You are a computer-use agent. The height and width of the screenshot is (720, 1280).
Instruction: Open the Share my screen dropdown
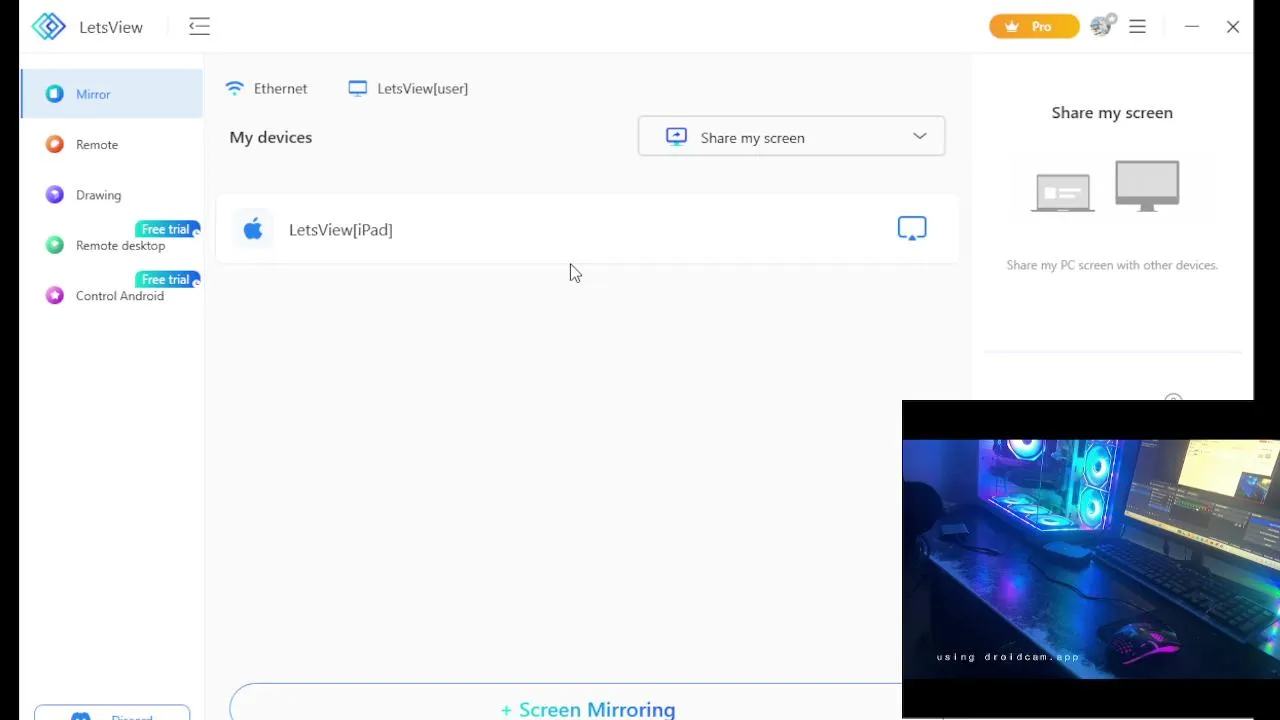point(791,137)
